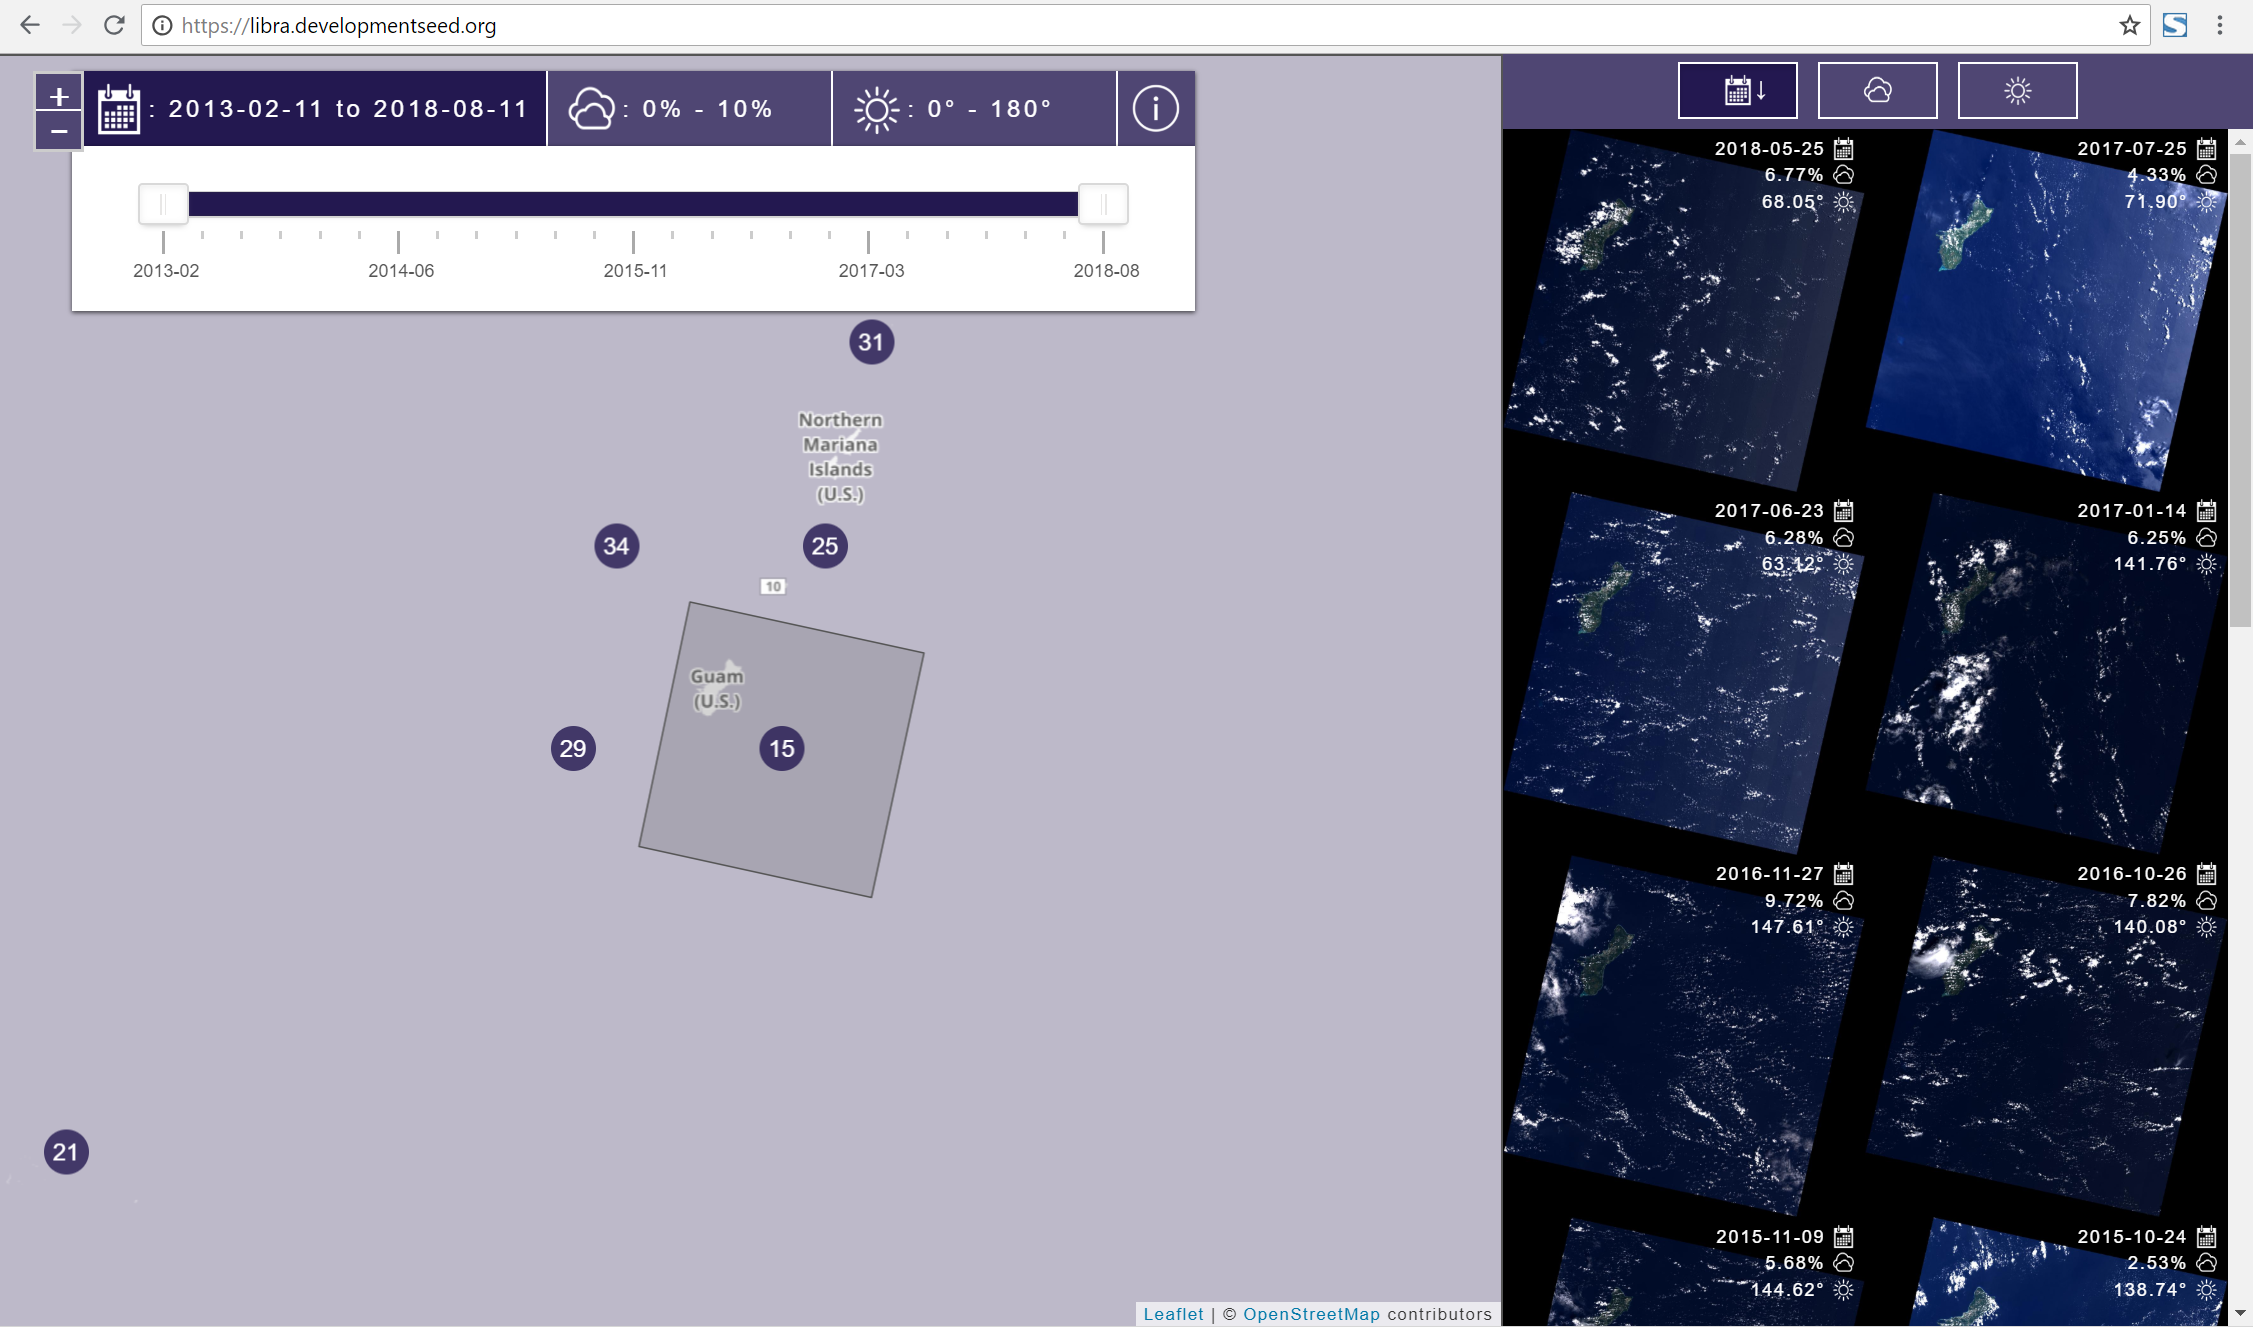
Task: Select the right date slider handle
Action: coord(1103,204)
